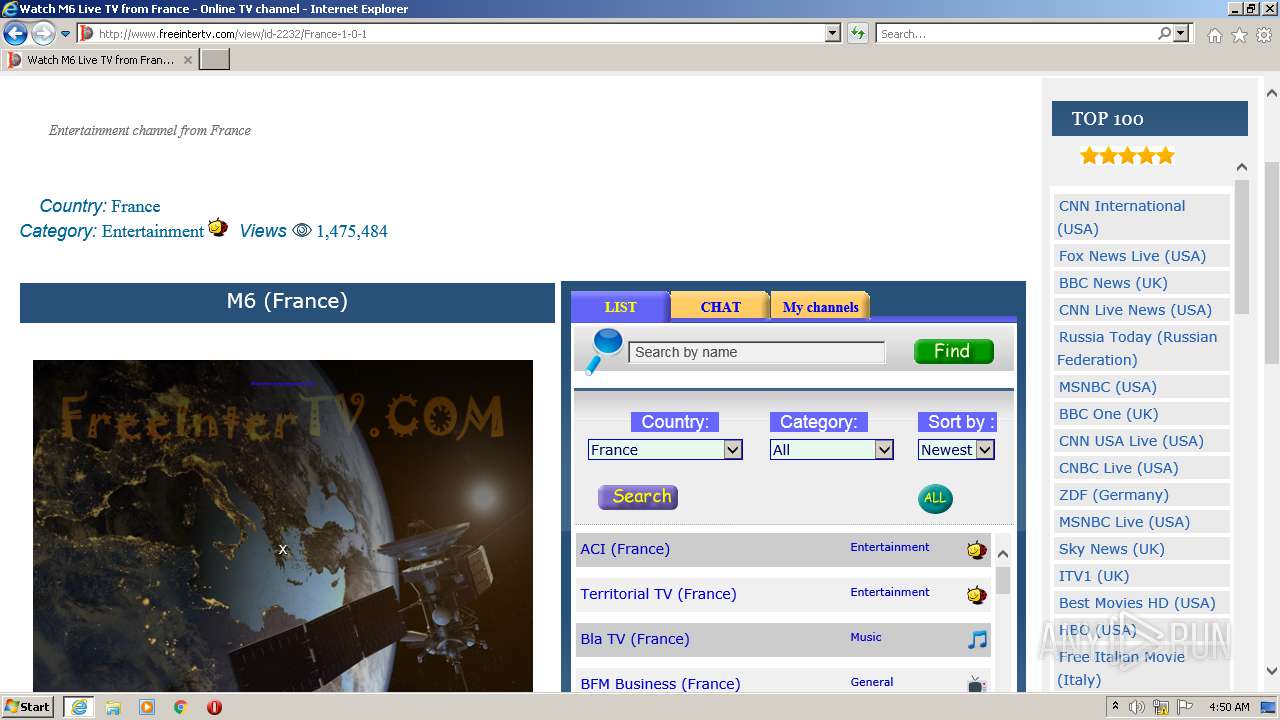This screenshot has height=720, width=1280.
Task: Expand the address bar history dropdown arrow
Action: pos(832,33)
